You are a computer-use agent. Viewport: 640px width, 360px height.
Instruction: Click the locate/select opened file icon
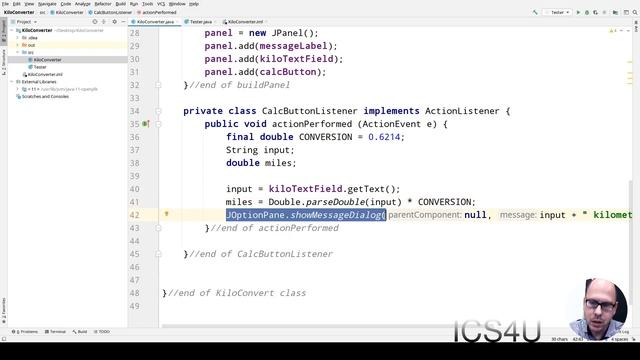point(95,22)
